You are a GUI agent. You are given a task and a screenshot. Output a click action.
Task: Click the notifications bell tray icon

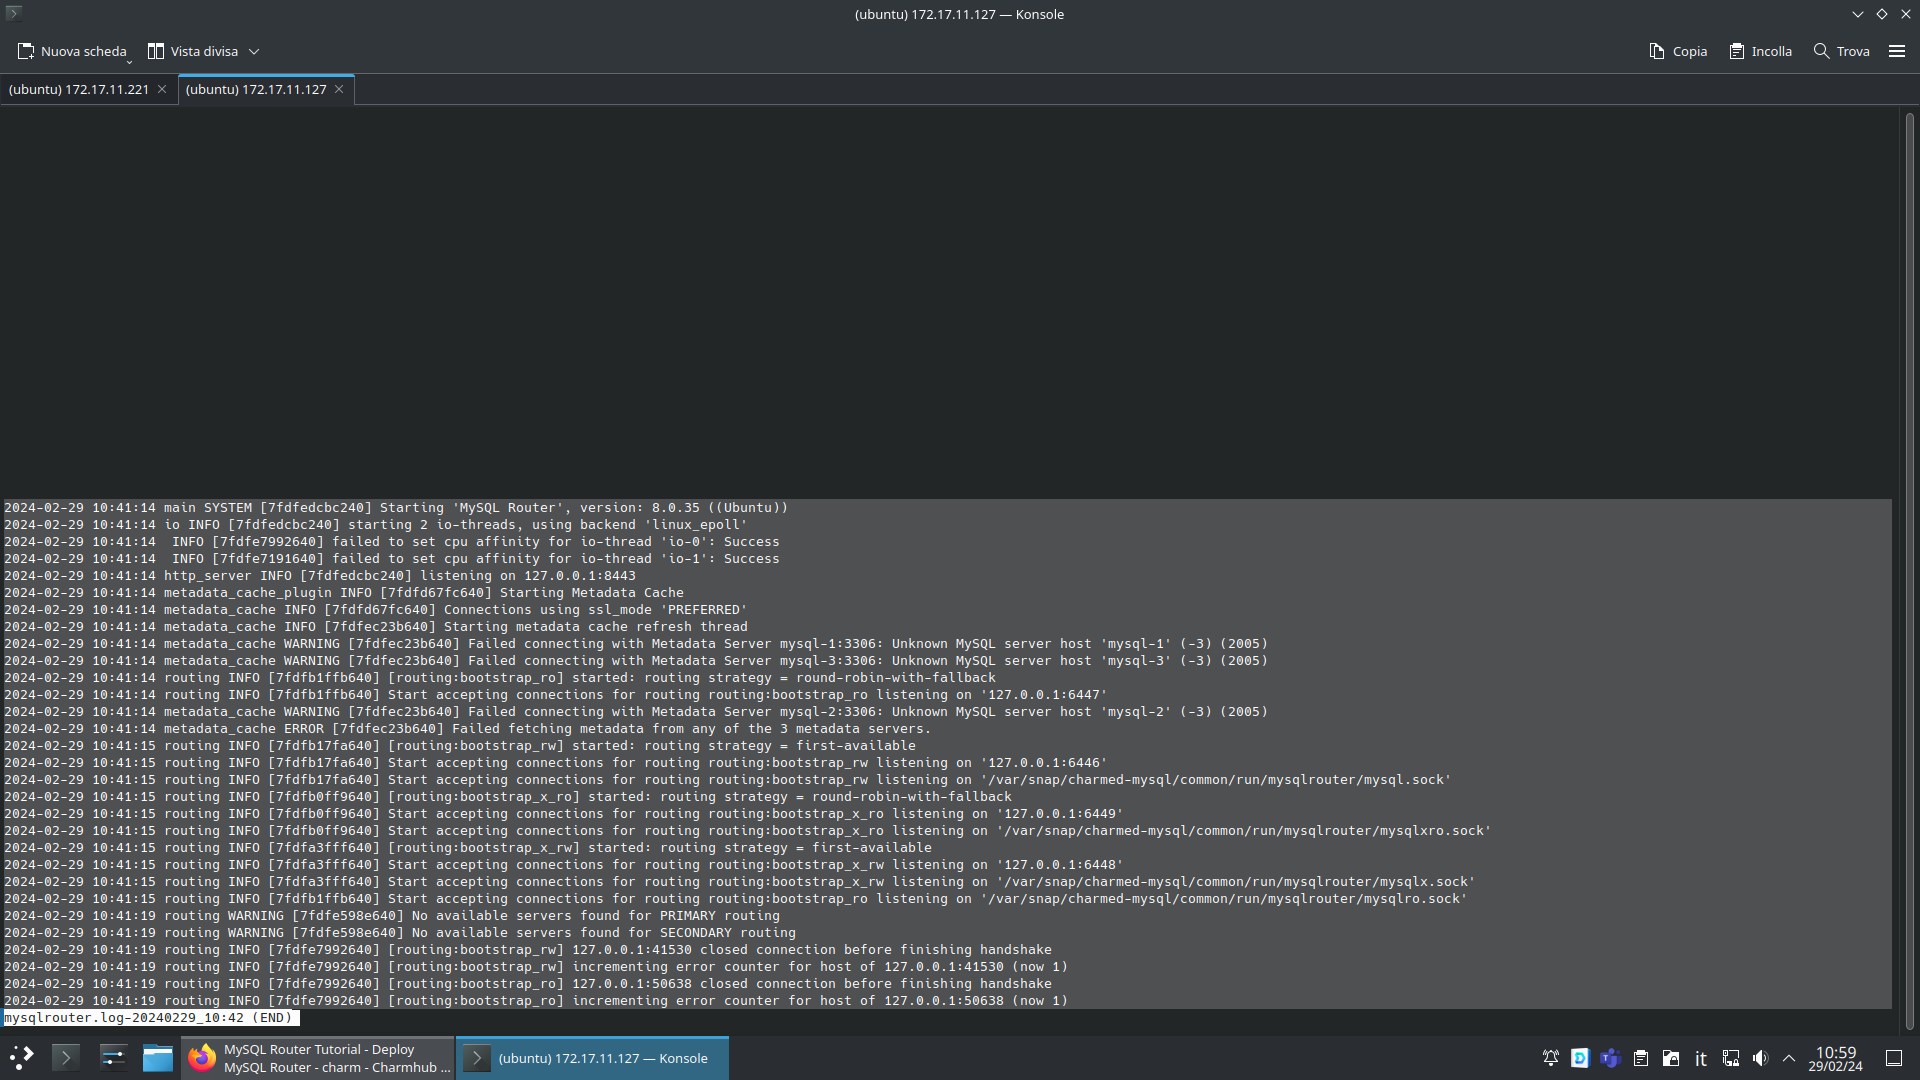click(1550, 1058)
